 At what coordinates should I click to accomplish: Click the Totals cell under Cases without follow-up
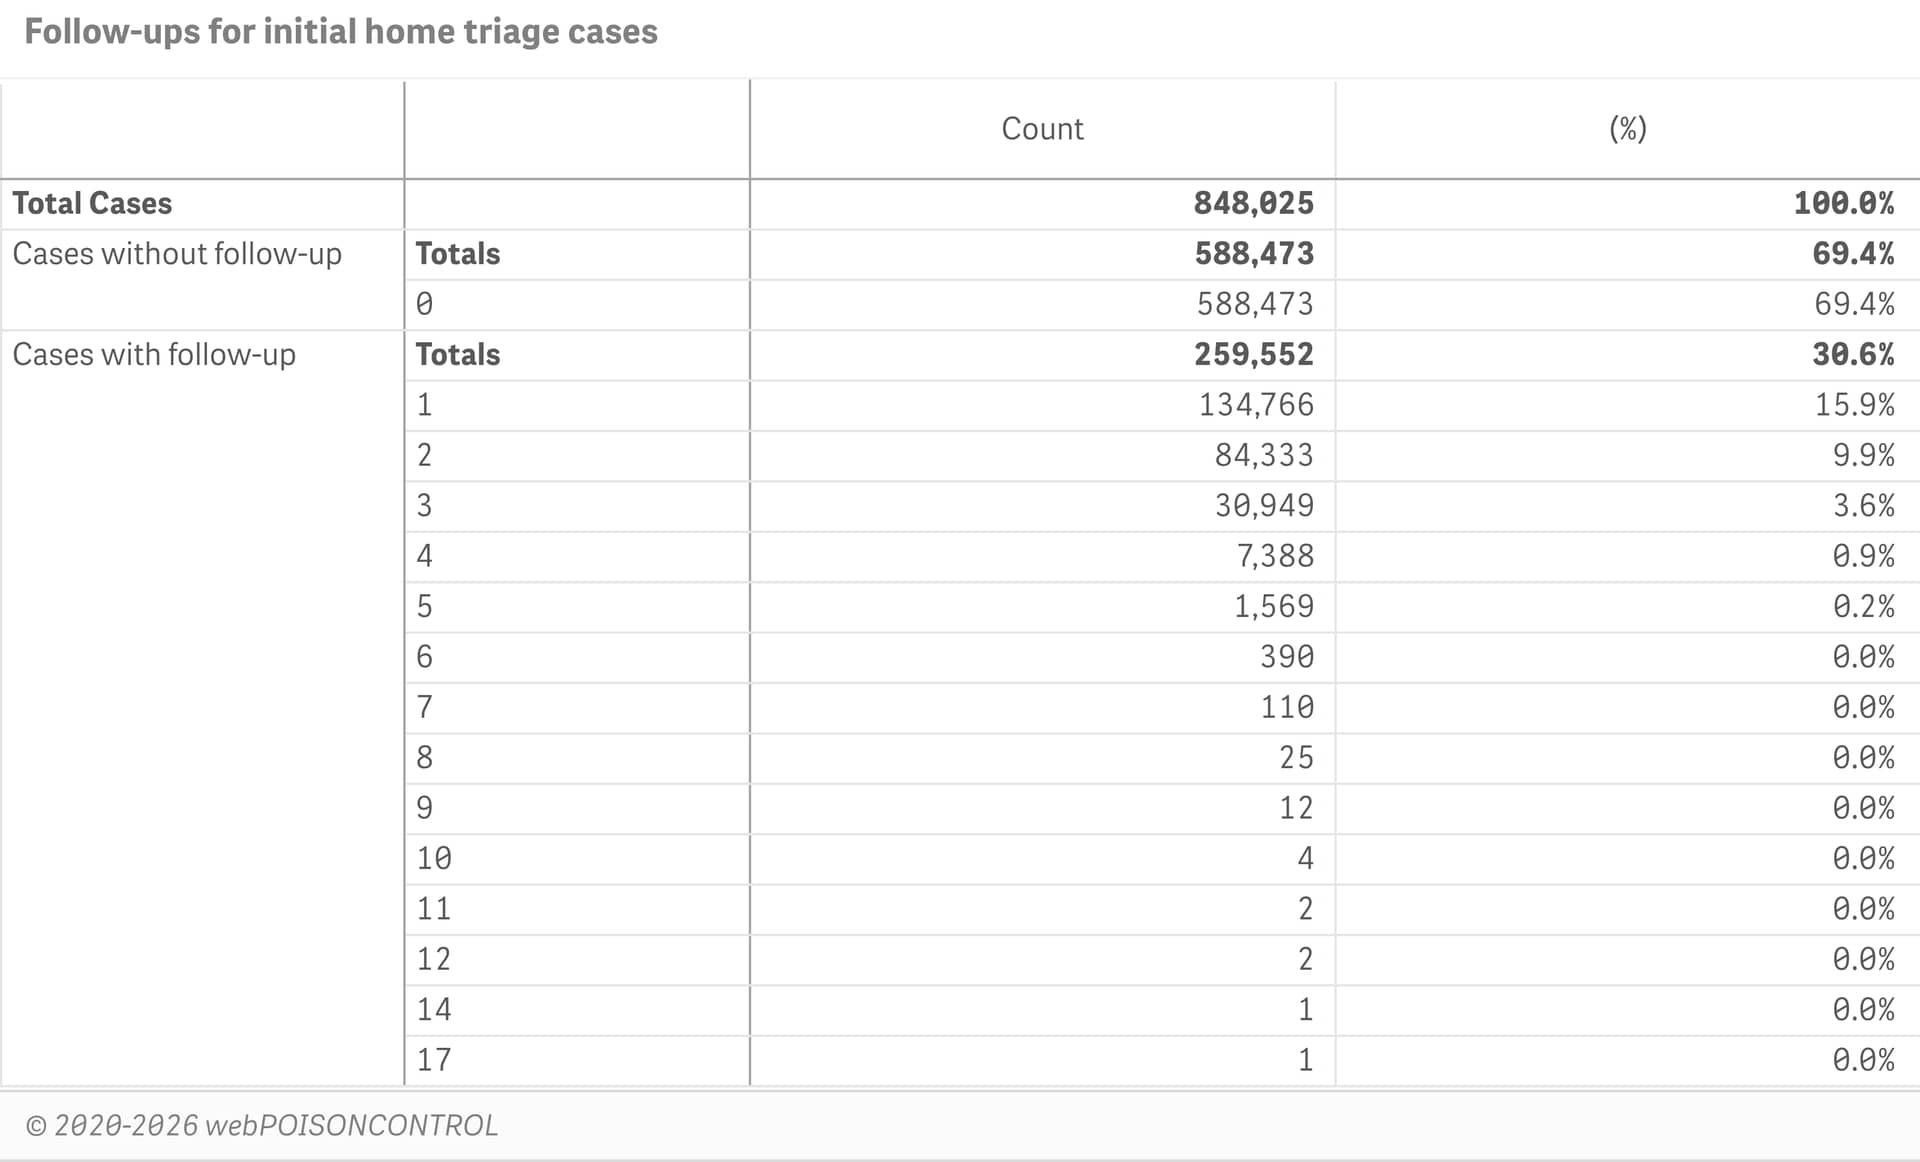tap(458, 254)
